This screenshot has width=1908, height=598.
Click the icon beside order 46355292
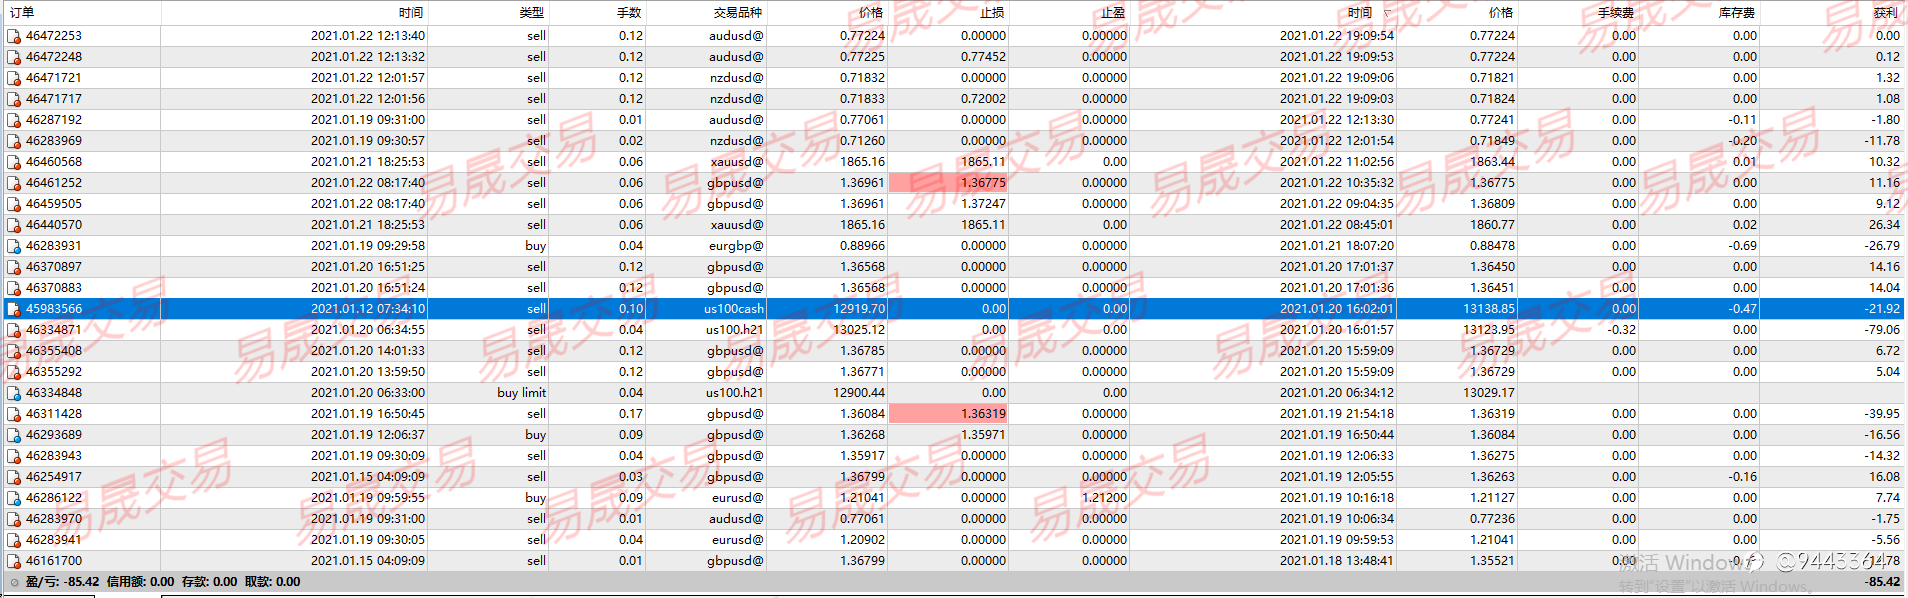(x=14, y=372)
